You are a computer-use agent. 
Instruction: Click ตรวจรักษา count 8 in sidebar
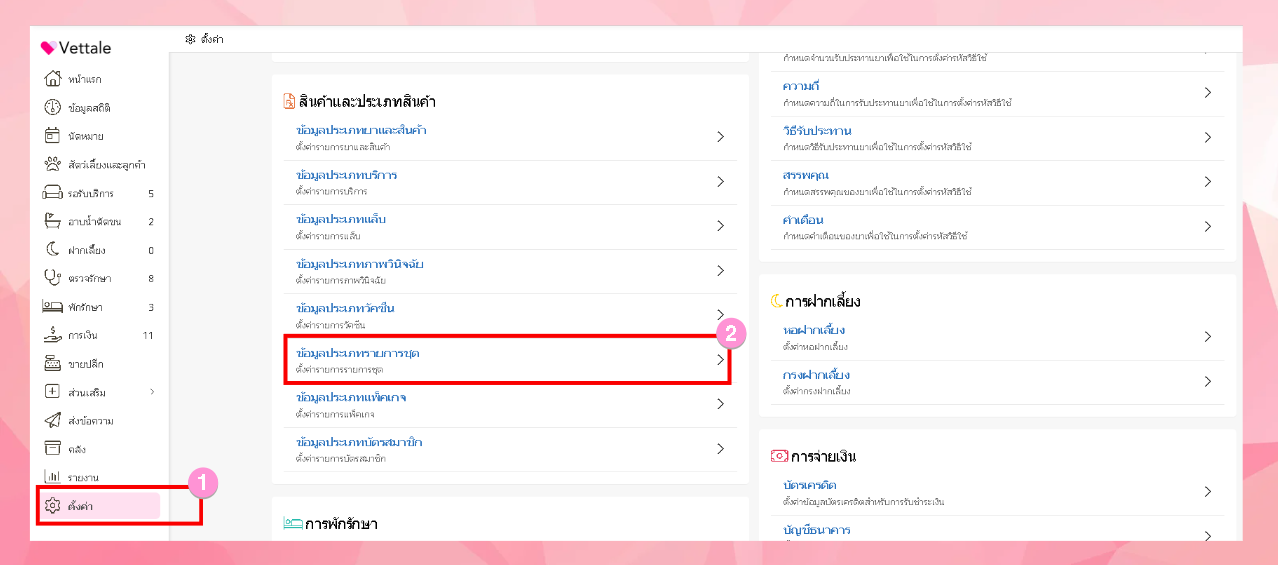click(x=151, y=279)
